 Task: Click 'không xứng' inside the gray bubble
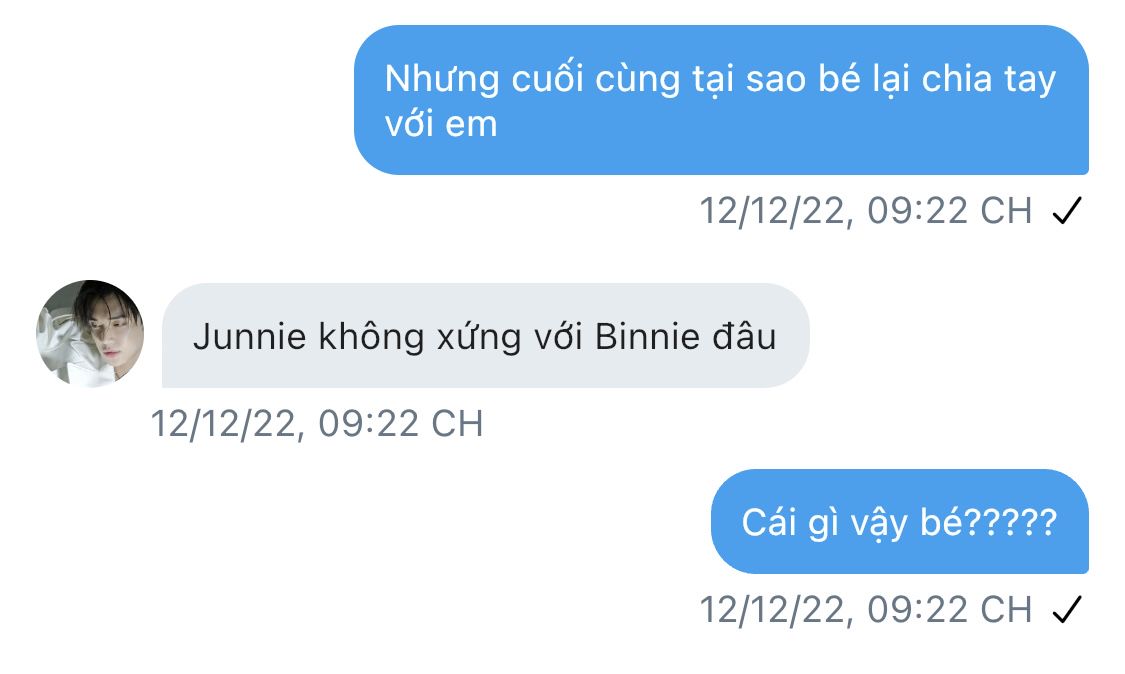[420, 337]
